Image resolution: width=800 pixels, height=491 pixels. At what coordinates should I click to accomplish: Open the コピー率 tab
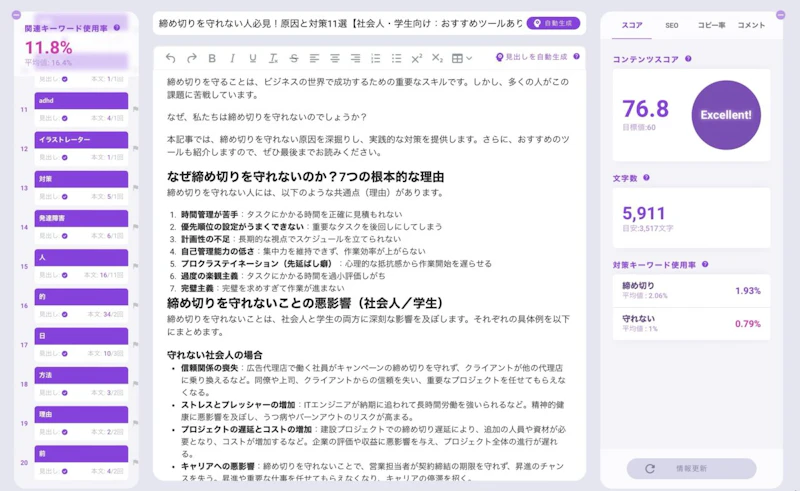pos(711,25)
